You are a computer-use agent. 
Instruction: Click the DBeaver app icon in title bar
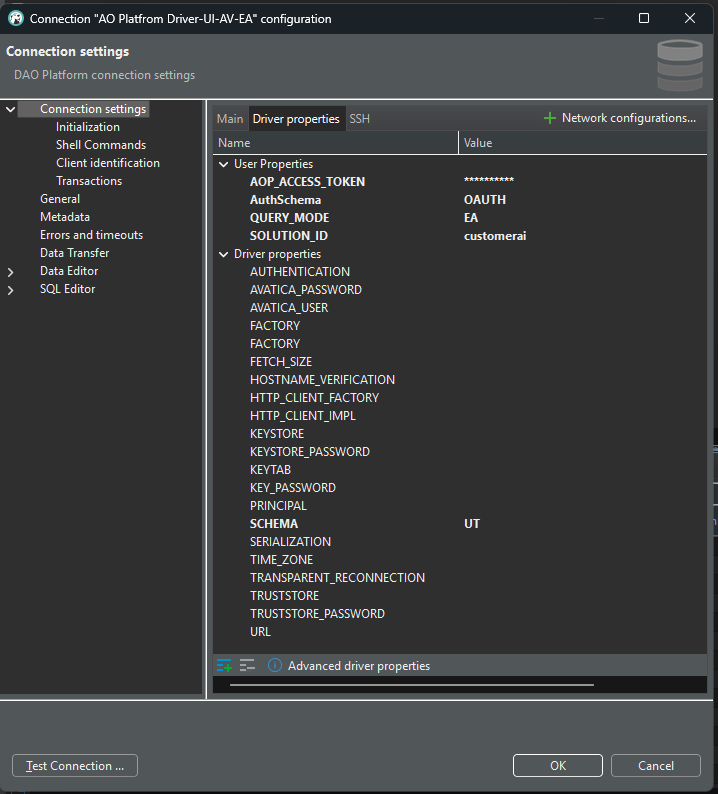[16, 18]
